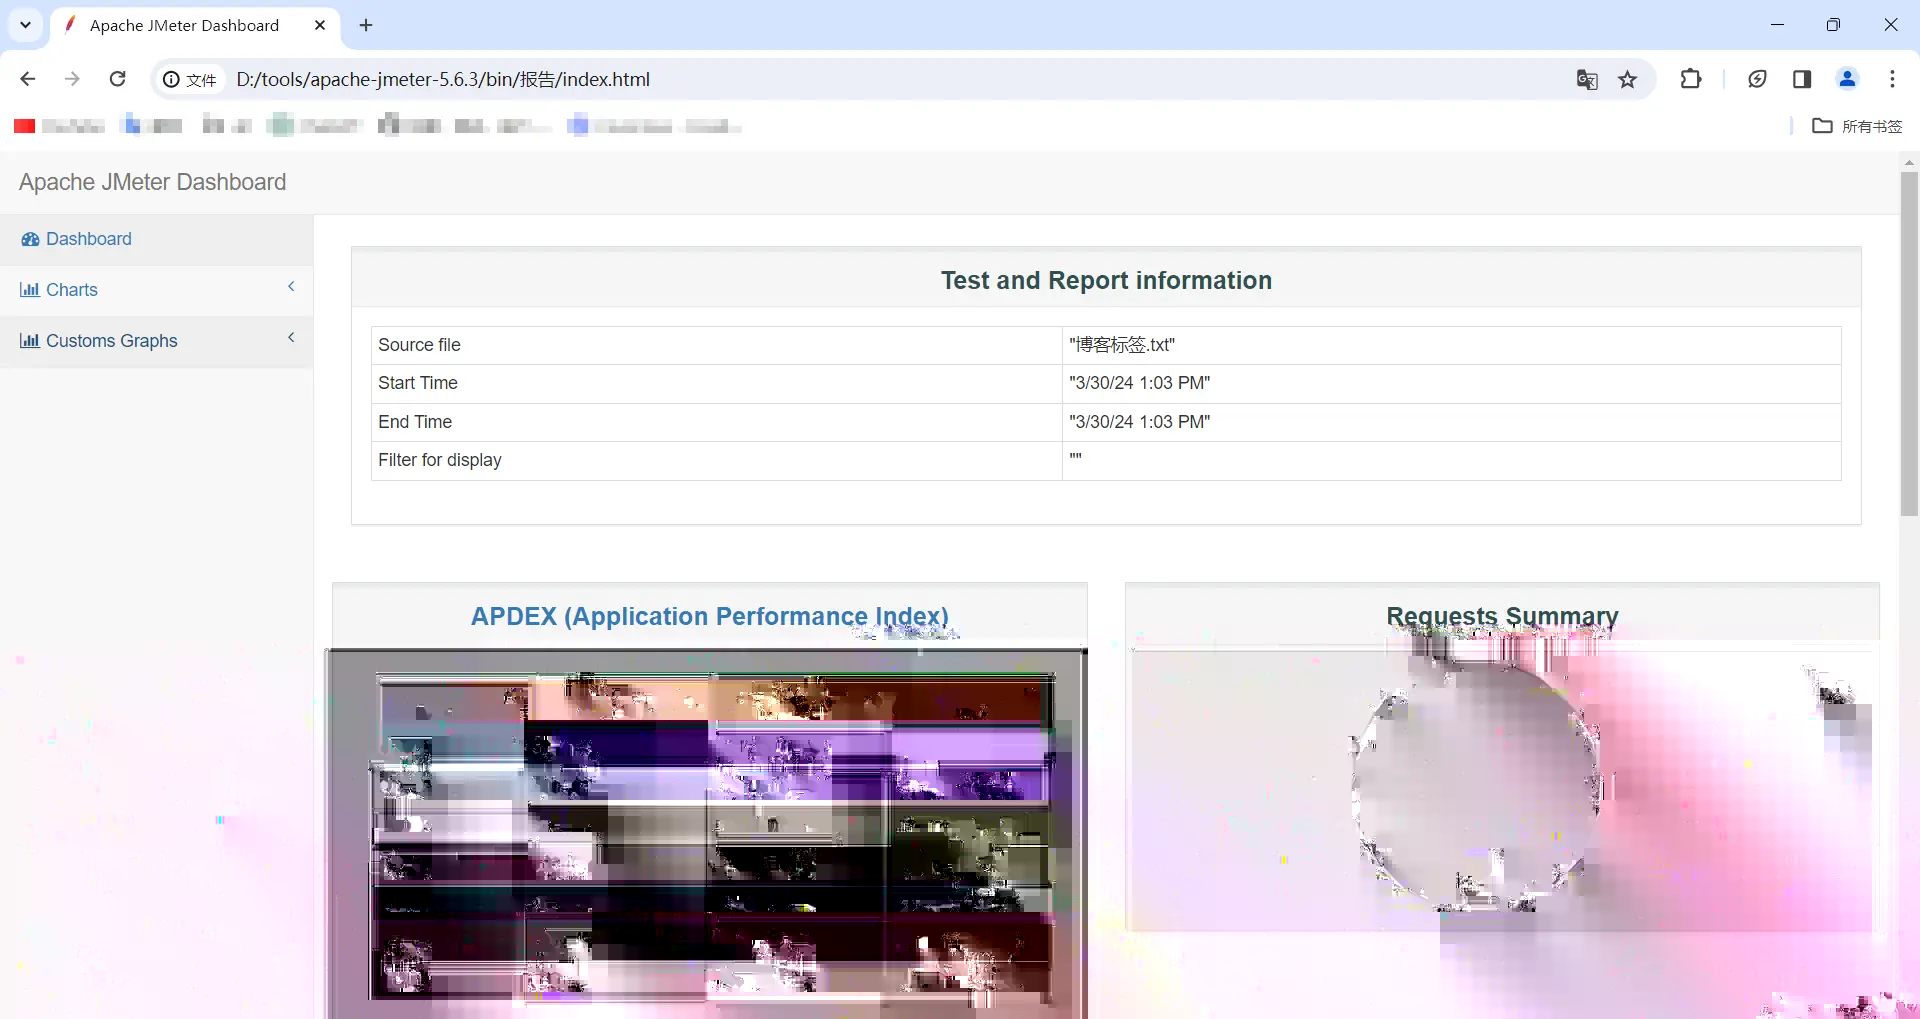1920x1019 pixels.
Task: Select the End Time row label
Action: [x=415, y=422]
